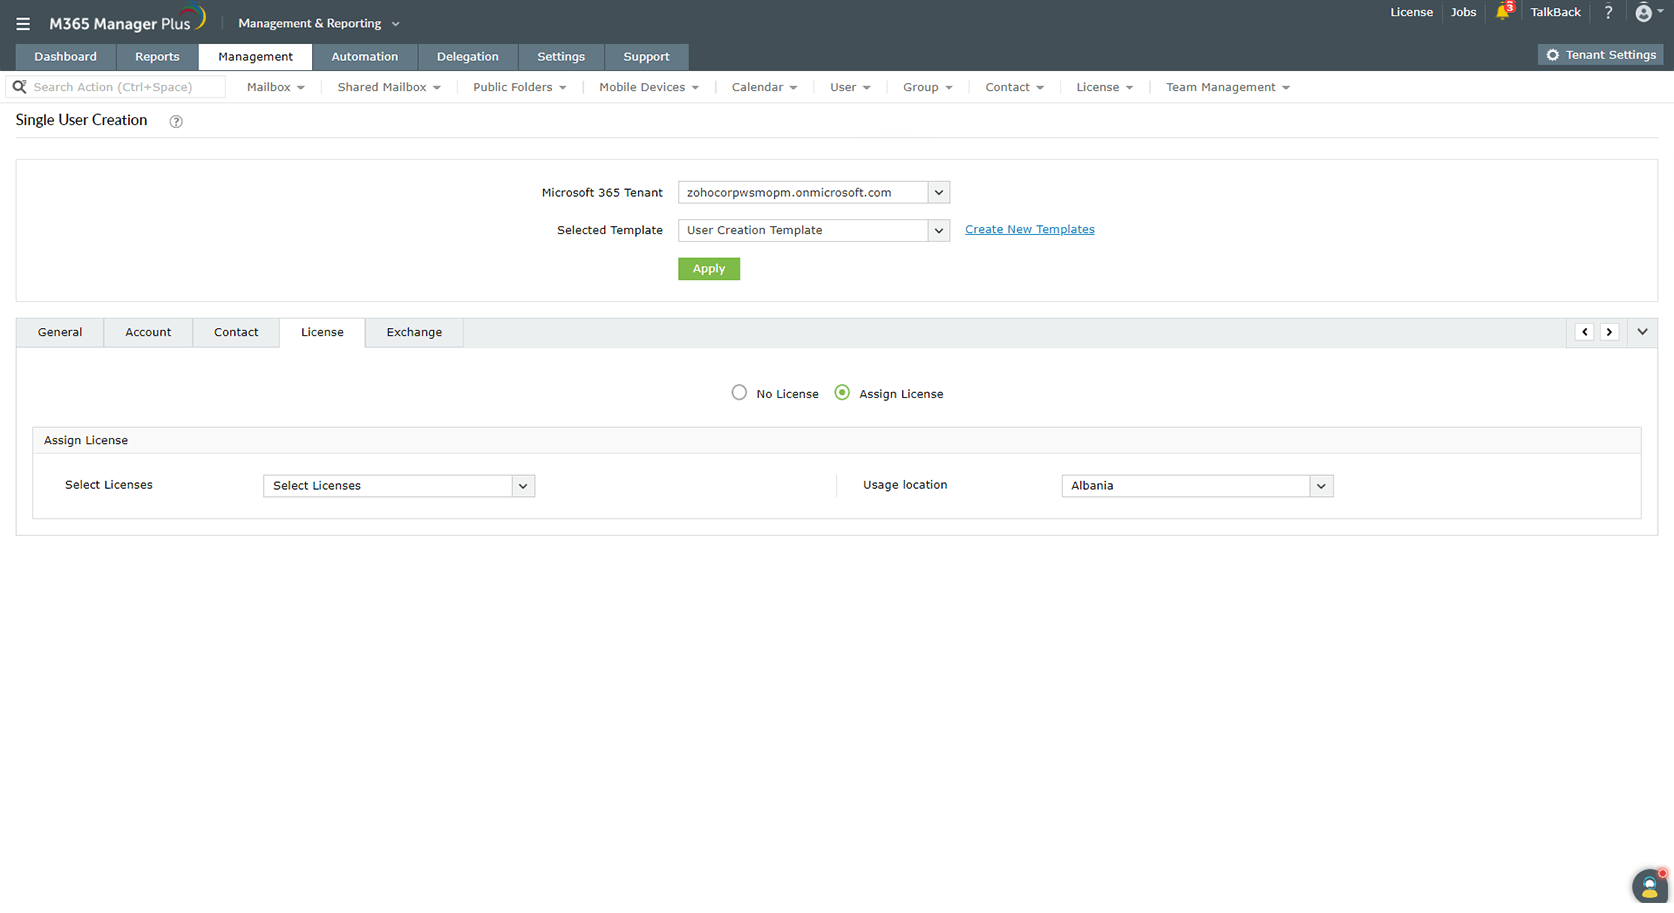Open the user account avatar menu

pos(1648,12)
